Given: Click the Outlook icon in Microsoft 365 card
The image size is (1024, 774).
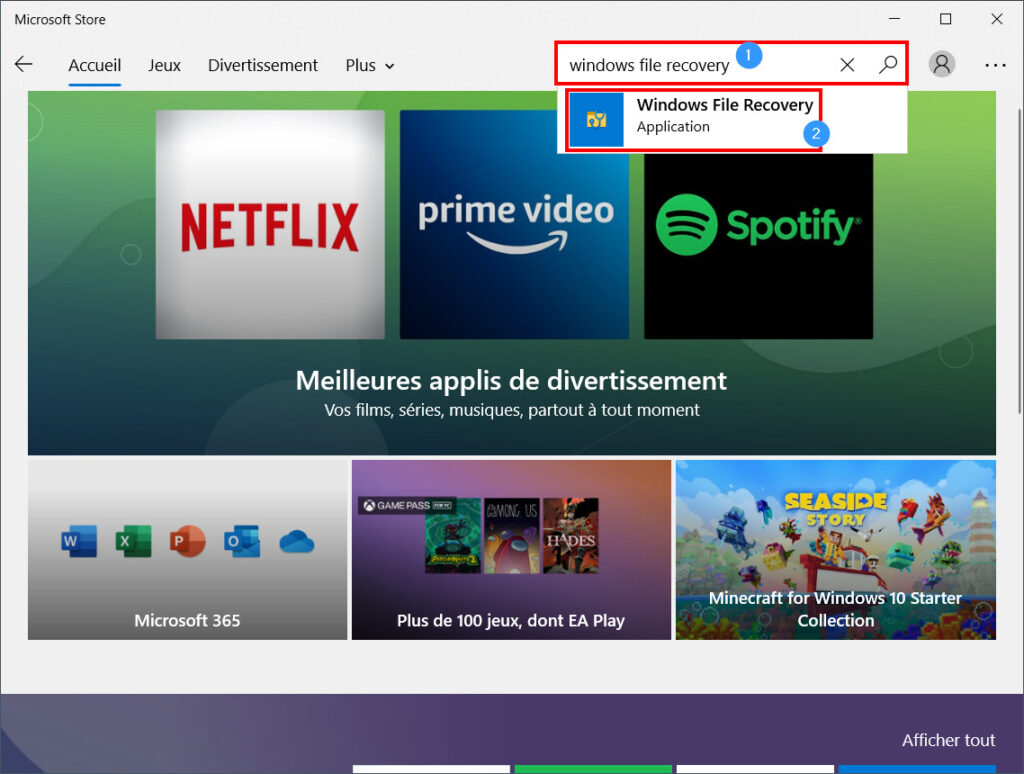Looking at the screenshot, I should click(x=242, y=541).
